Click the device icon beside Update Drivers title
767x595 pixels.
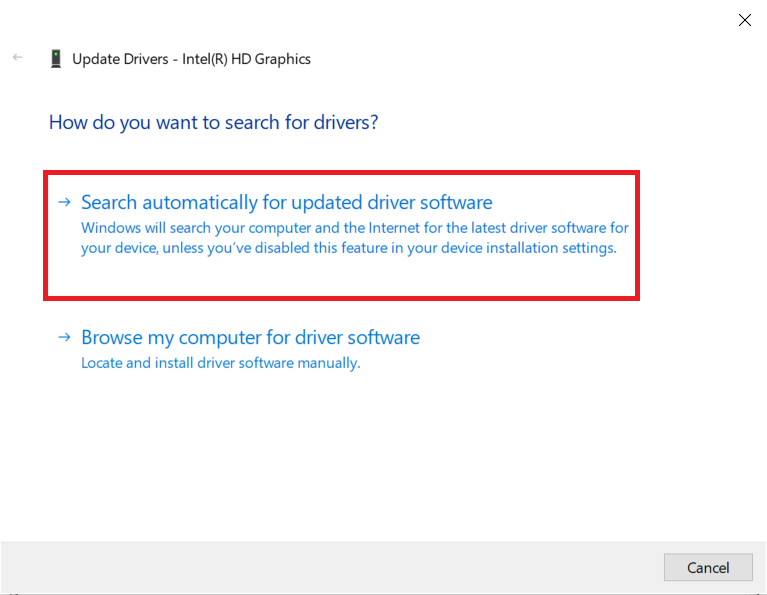(56, 59)
